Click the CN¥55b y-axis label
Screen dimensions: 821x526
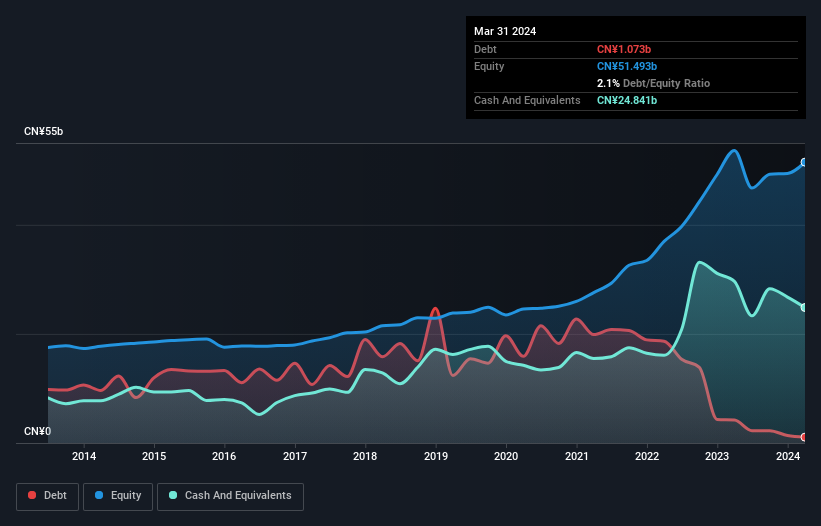point(43,131)
